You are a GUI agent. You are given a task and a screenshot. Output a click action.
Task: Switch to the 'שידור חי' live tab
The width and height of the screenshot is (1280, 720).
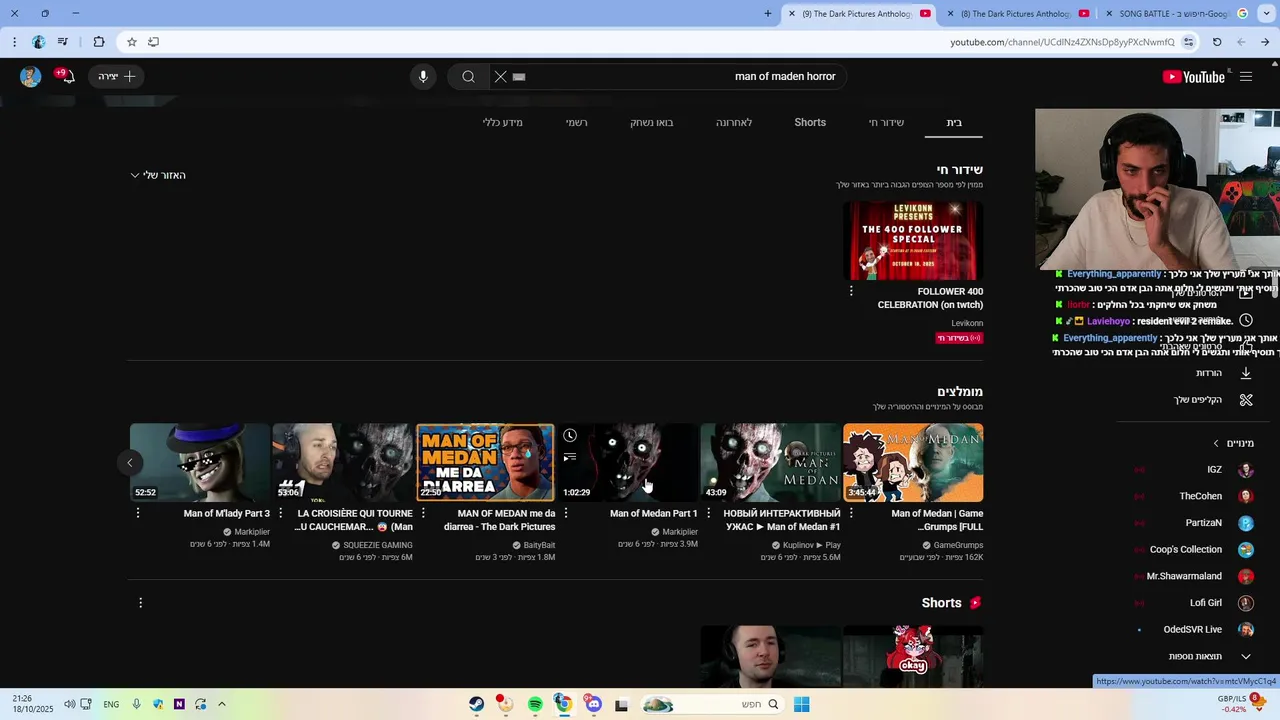pos(886,123)
